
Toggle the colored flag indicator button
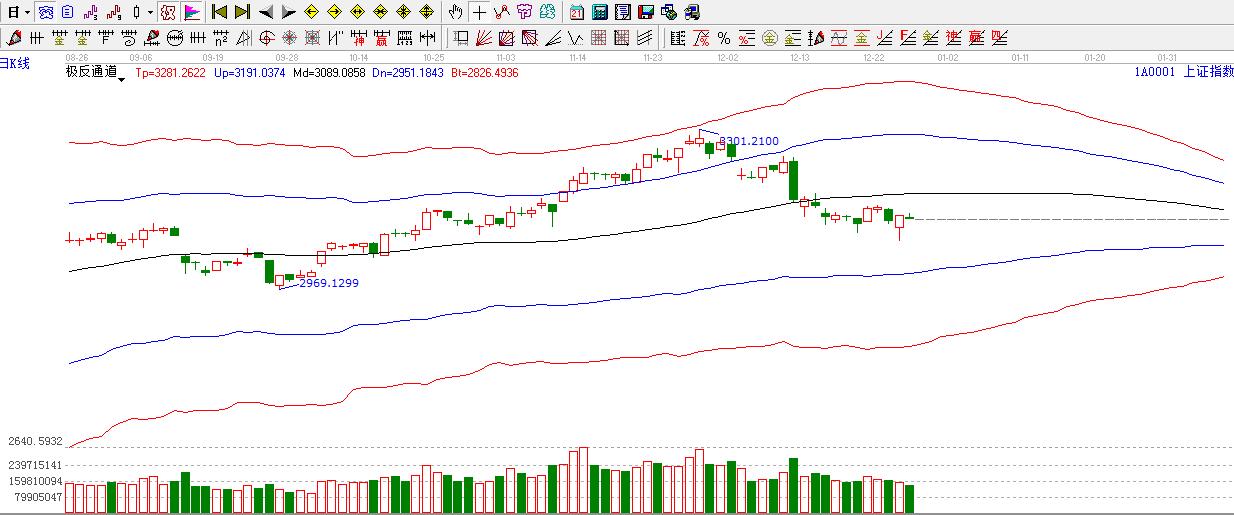click(191, 13)
